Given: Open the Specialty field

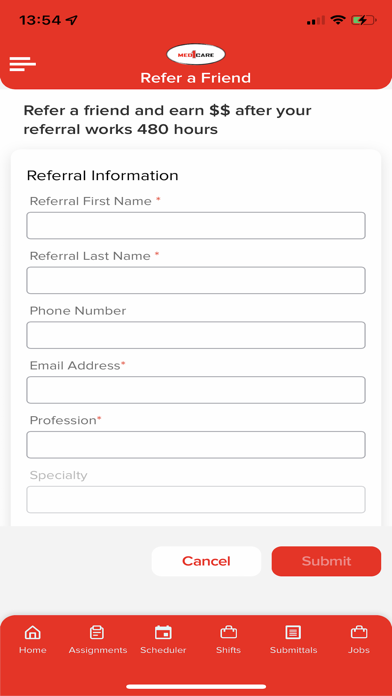Looking at the screenshot, I should pos(196,499).
